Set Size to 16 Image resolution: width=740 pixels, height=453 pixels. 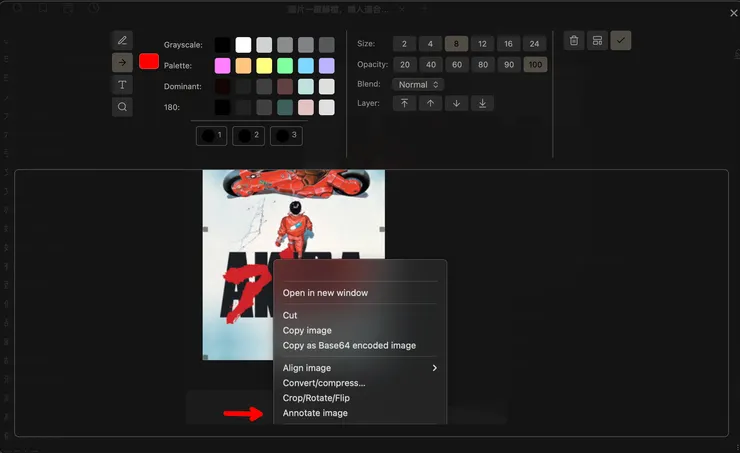pyautogui.click(x=508, y=44)
